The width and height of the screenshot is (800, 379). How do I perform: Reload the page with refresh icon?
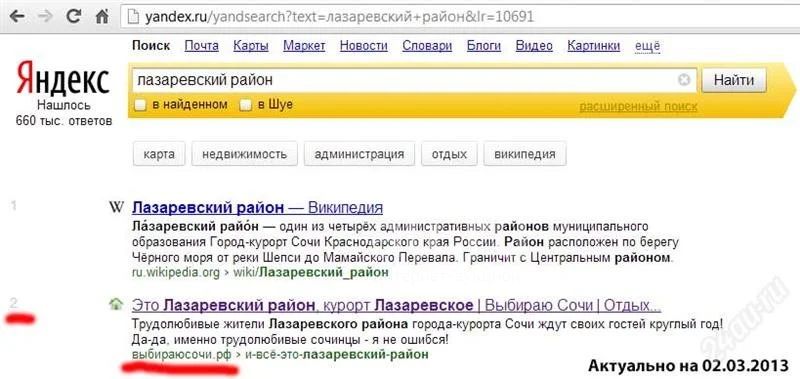(x=74, y=17)
